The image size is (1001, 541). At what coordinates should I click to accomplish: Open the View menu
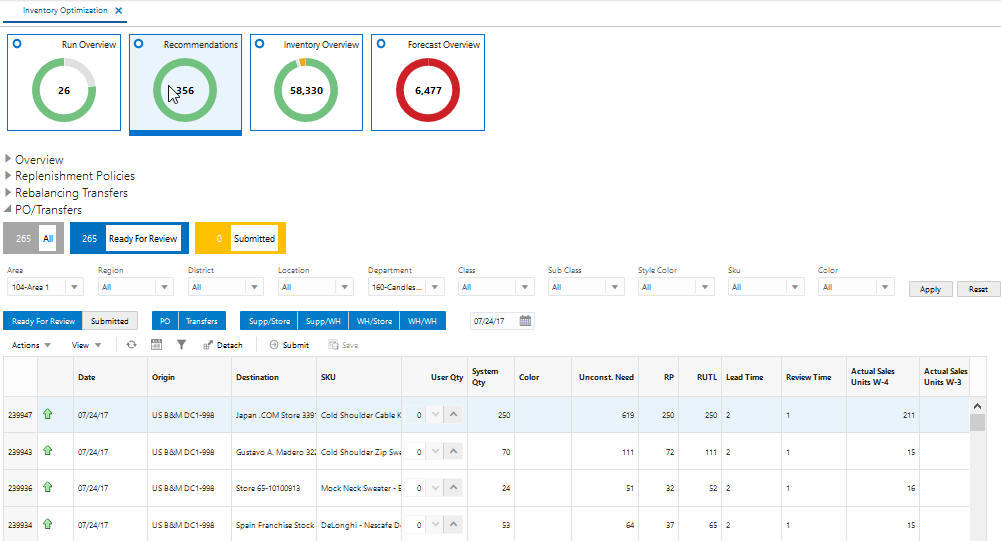coord(86,345)
